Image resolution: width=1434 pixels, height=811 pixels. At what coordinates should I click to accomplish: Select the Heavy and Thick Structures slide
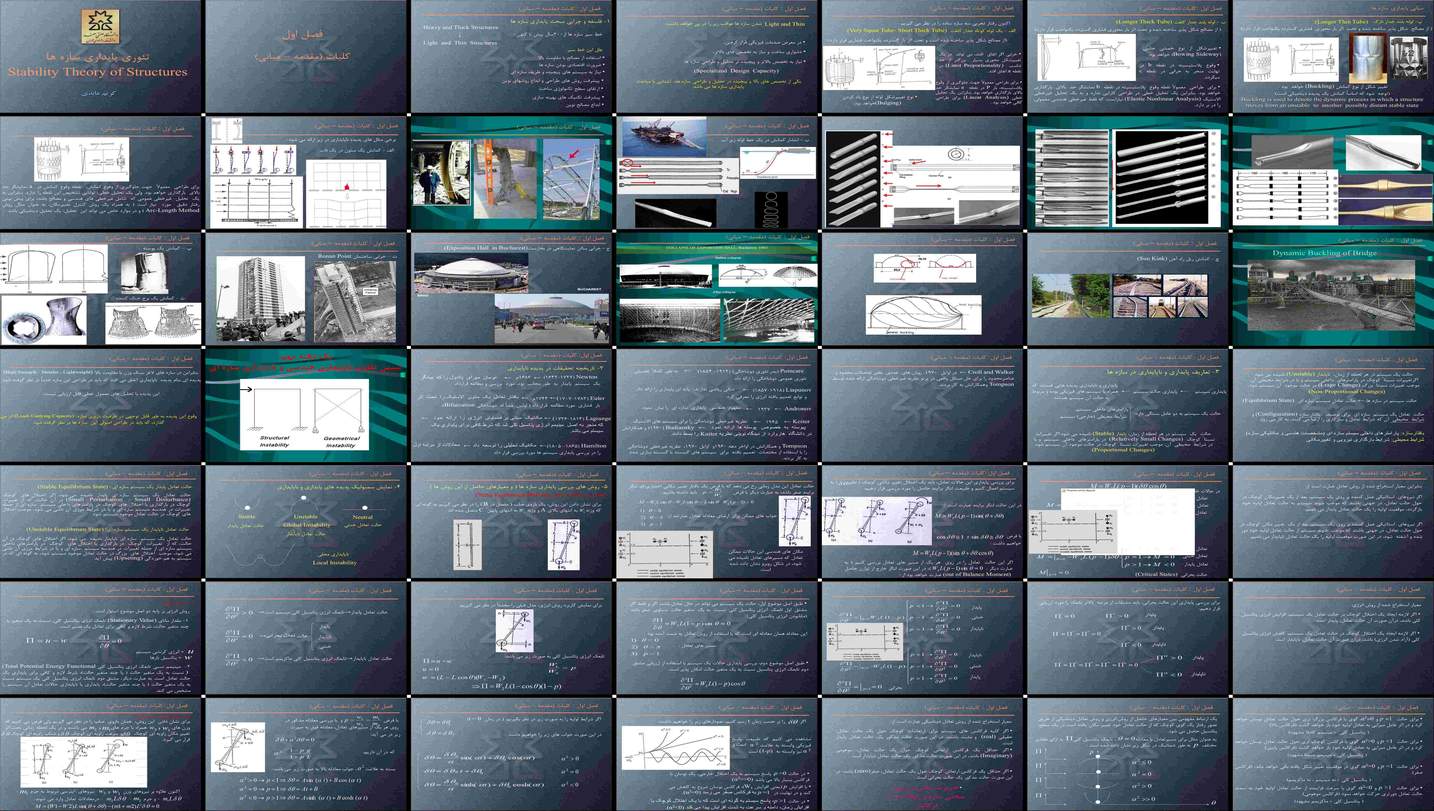[511, 57]
